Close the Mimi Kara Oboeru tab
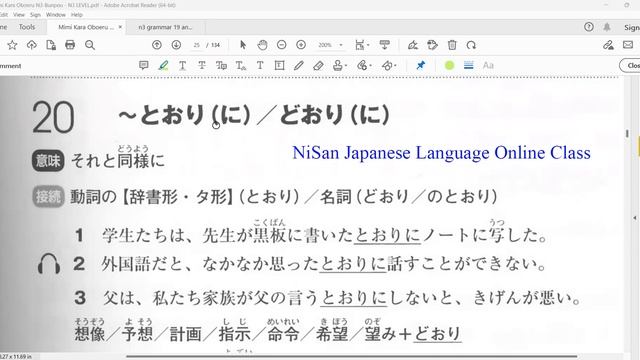This screenshot has height=360, width=640. pyautogui.click(x=120, y=27)
